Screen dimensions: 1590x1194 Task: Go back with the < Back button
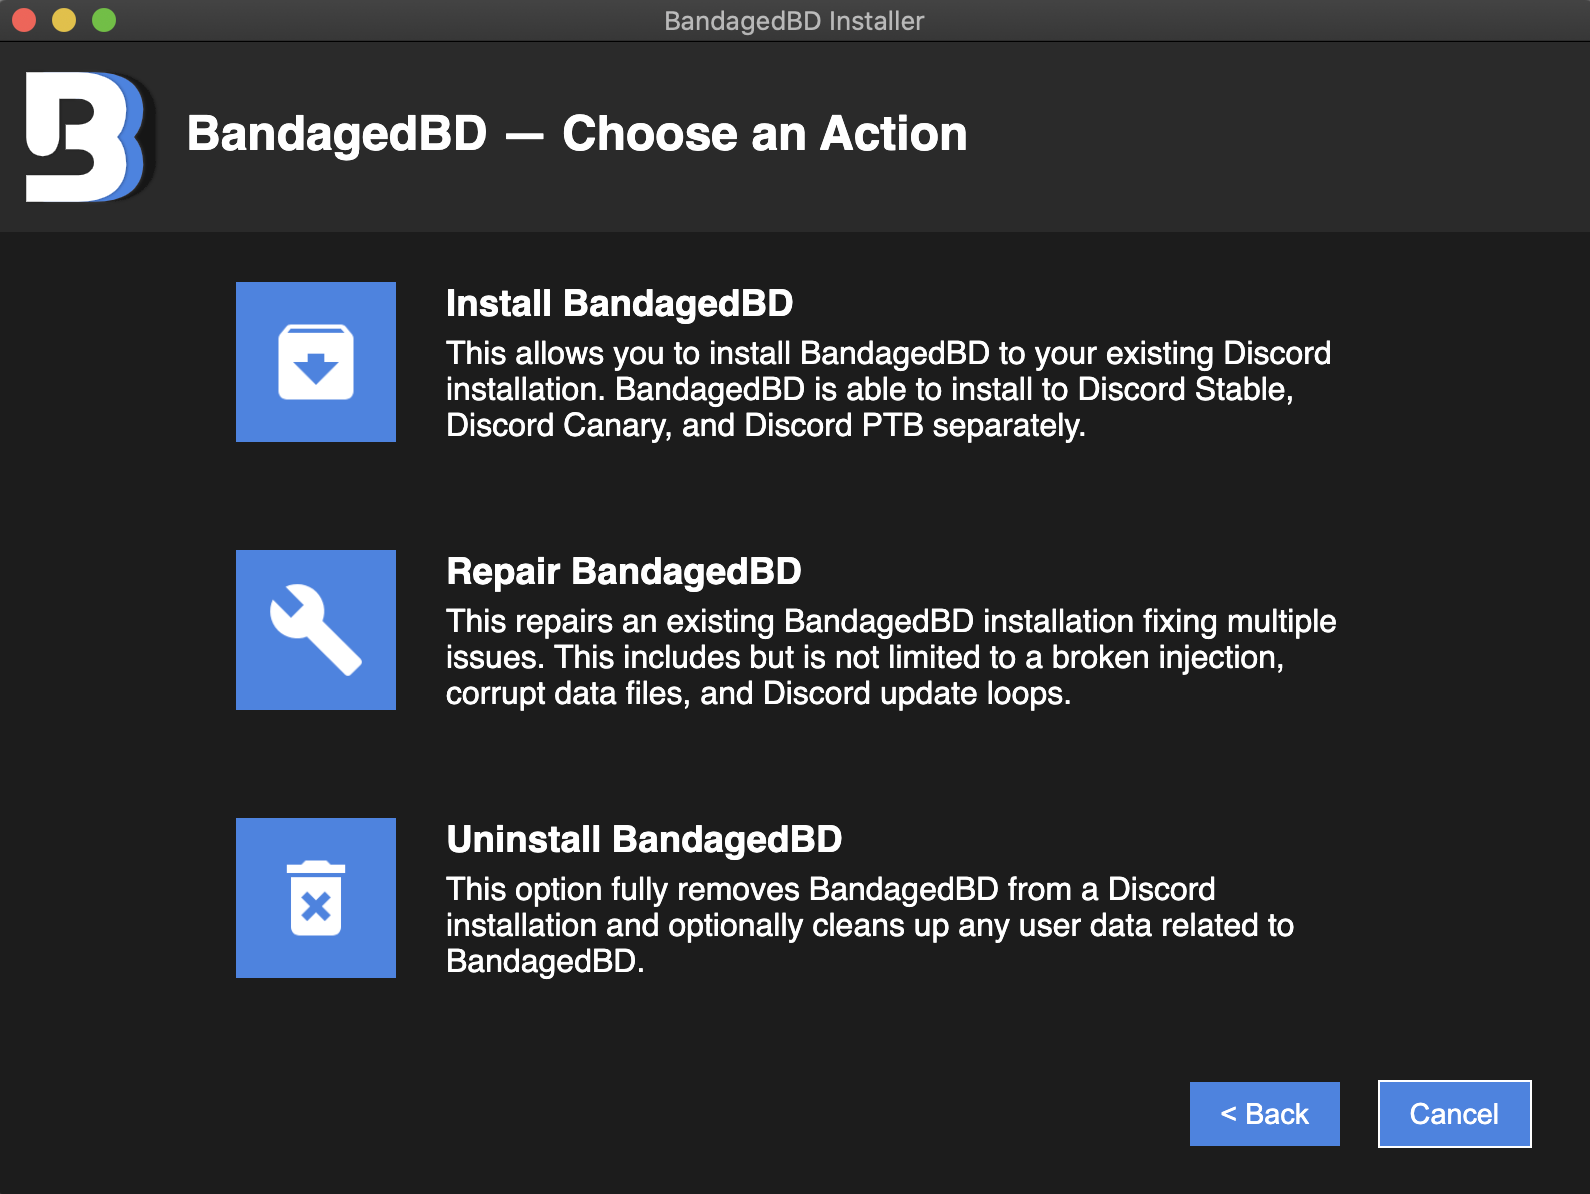[x=1265, y=1114]
